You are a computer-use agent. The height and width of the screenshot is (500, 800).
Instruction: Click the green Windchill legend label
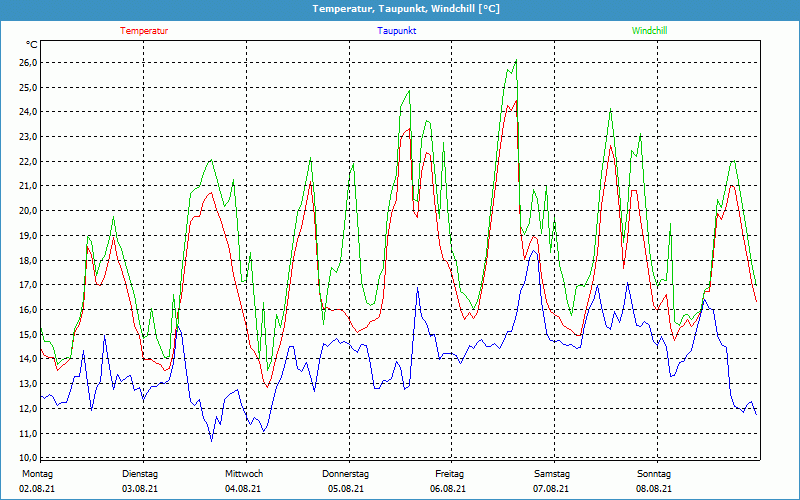click(649, 31)
